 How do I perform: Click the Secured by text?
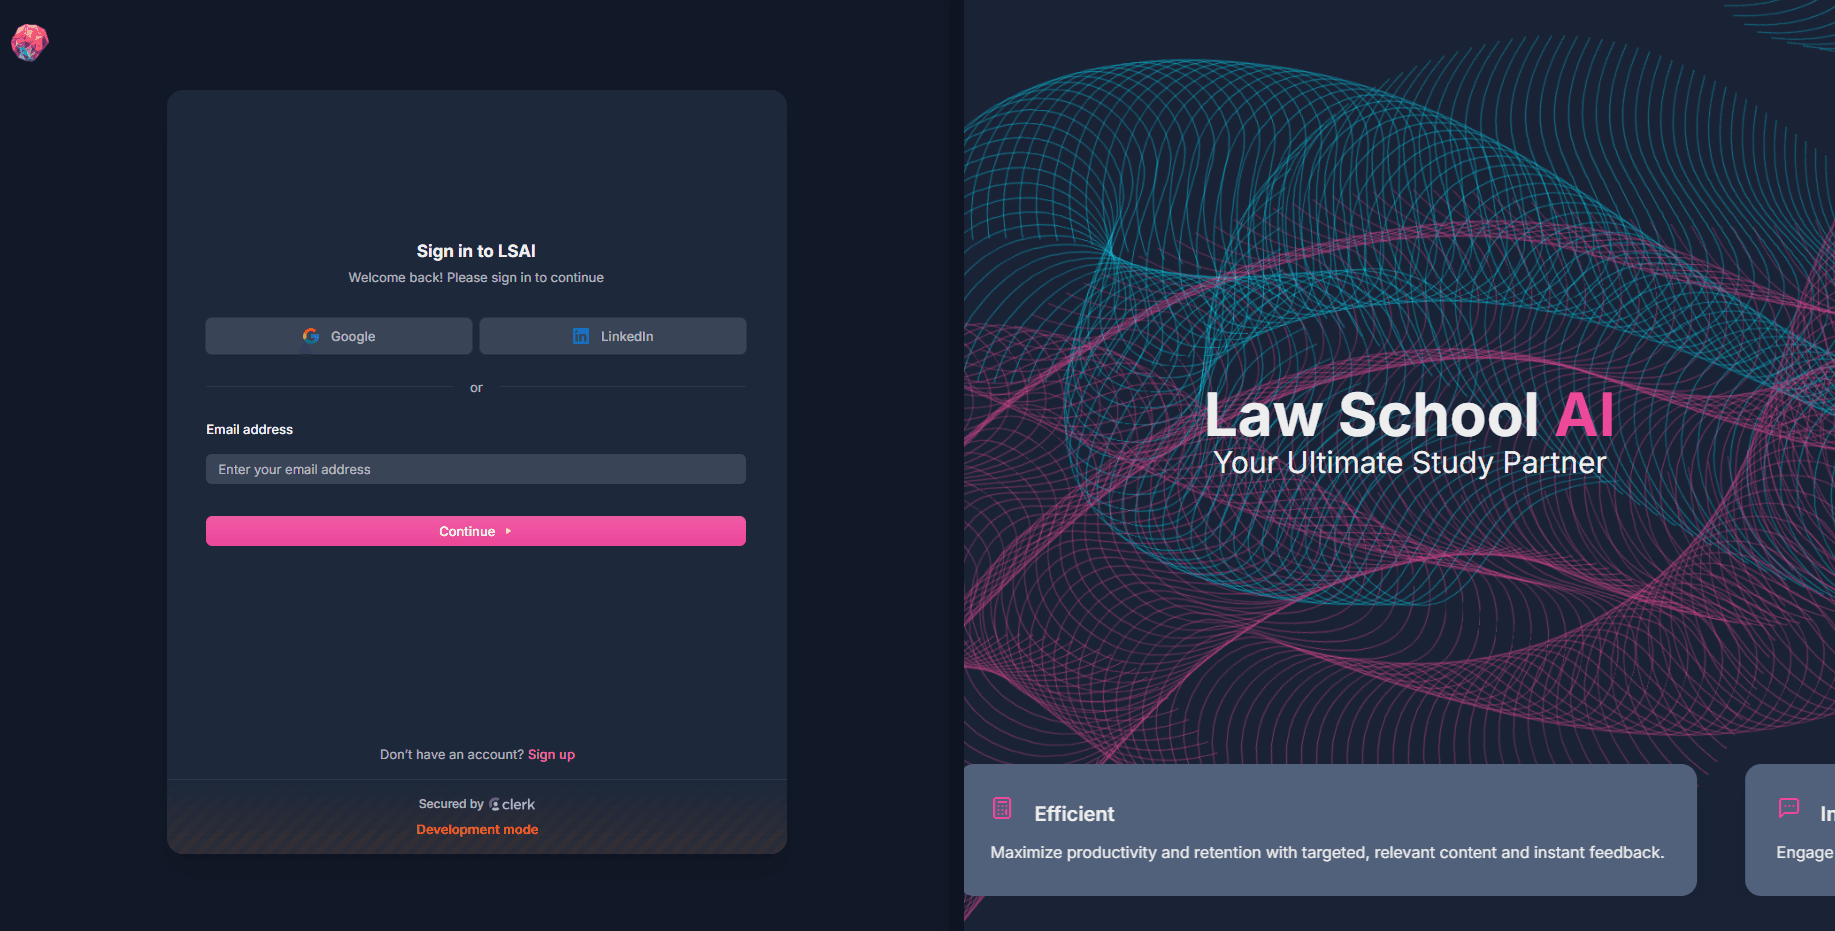point(451,804)
